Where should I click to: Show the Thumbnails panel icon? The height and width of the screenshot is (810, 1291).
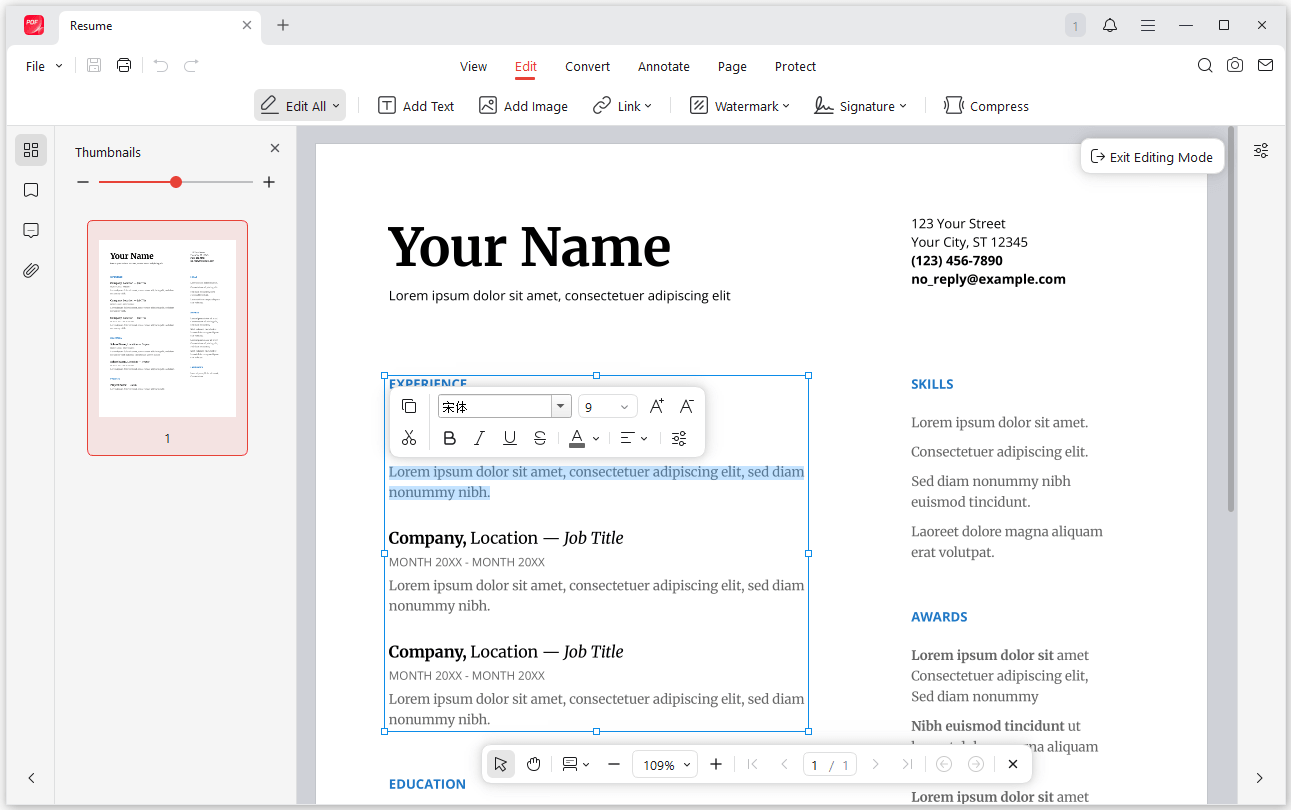pyautogui.click(x=31, y=150)
